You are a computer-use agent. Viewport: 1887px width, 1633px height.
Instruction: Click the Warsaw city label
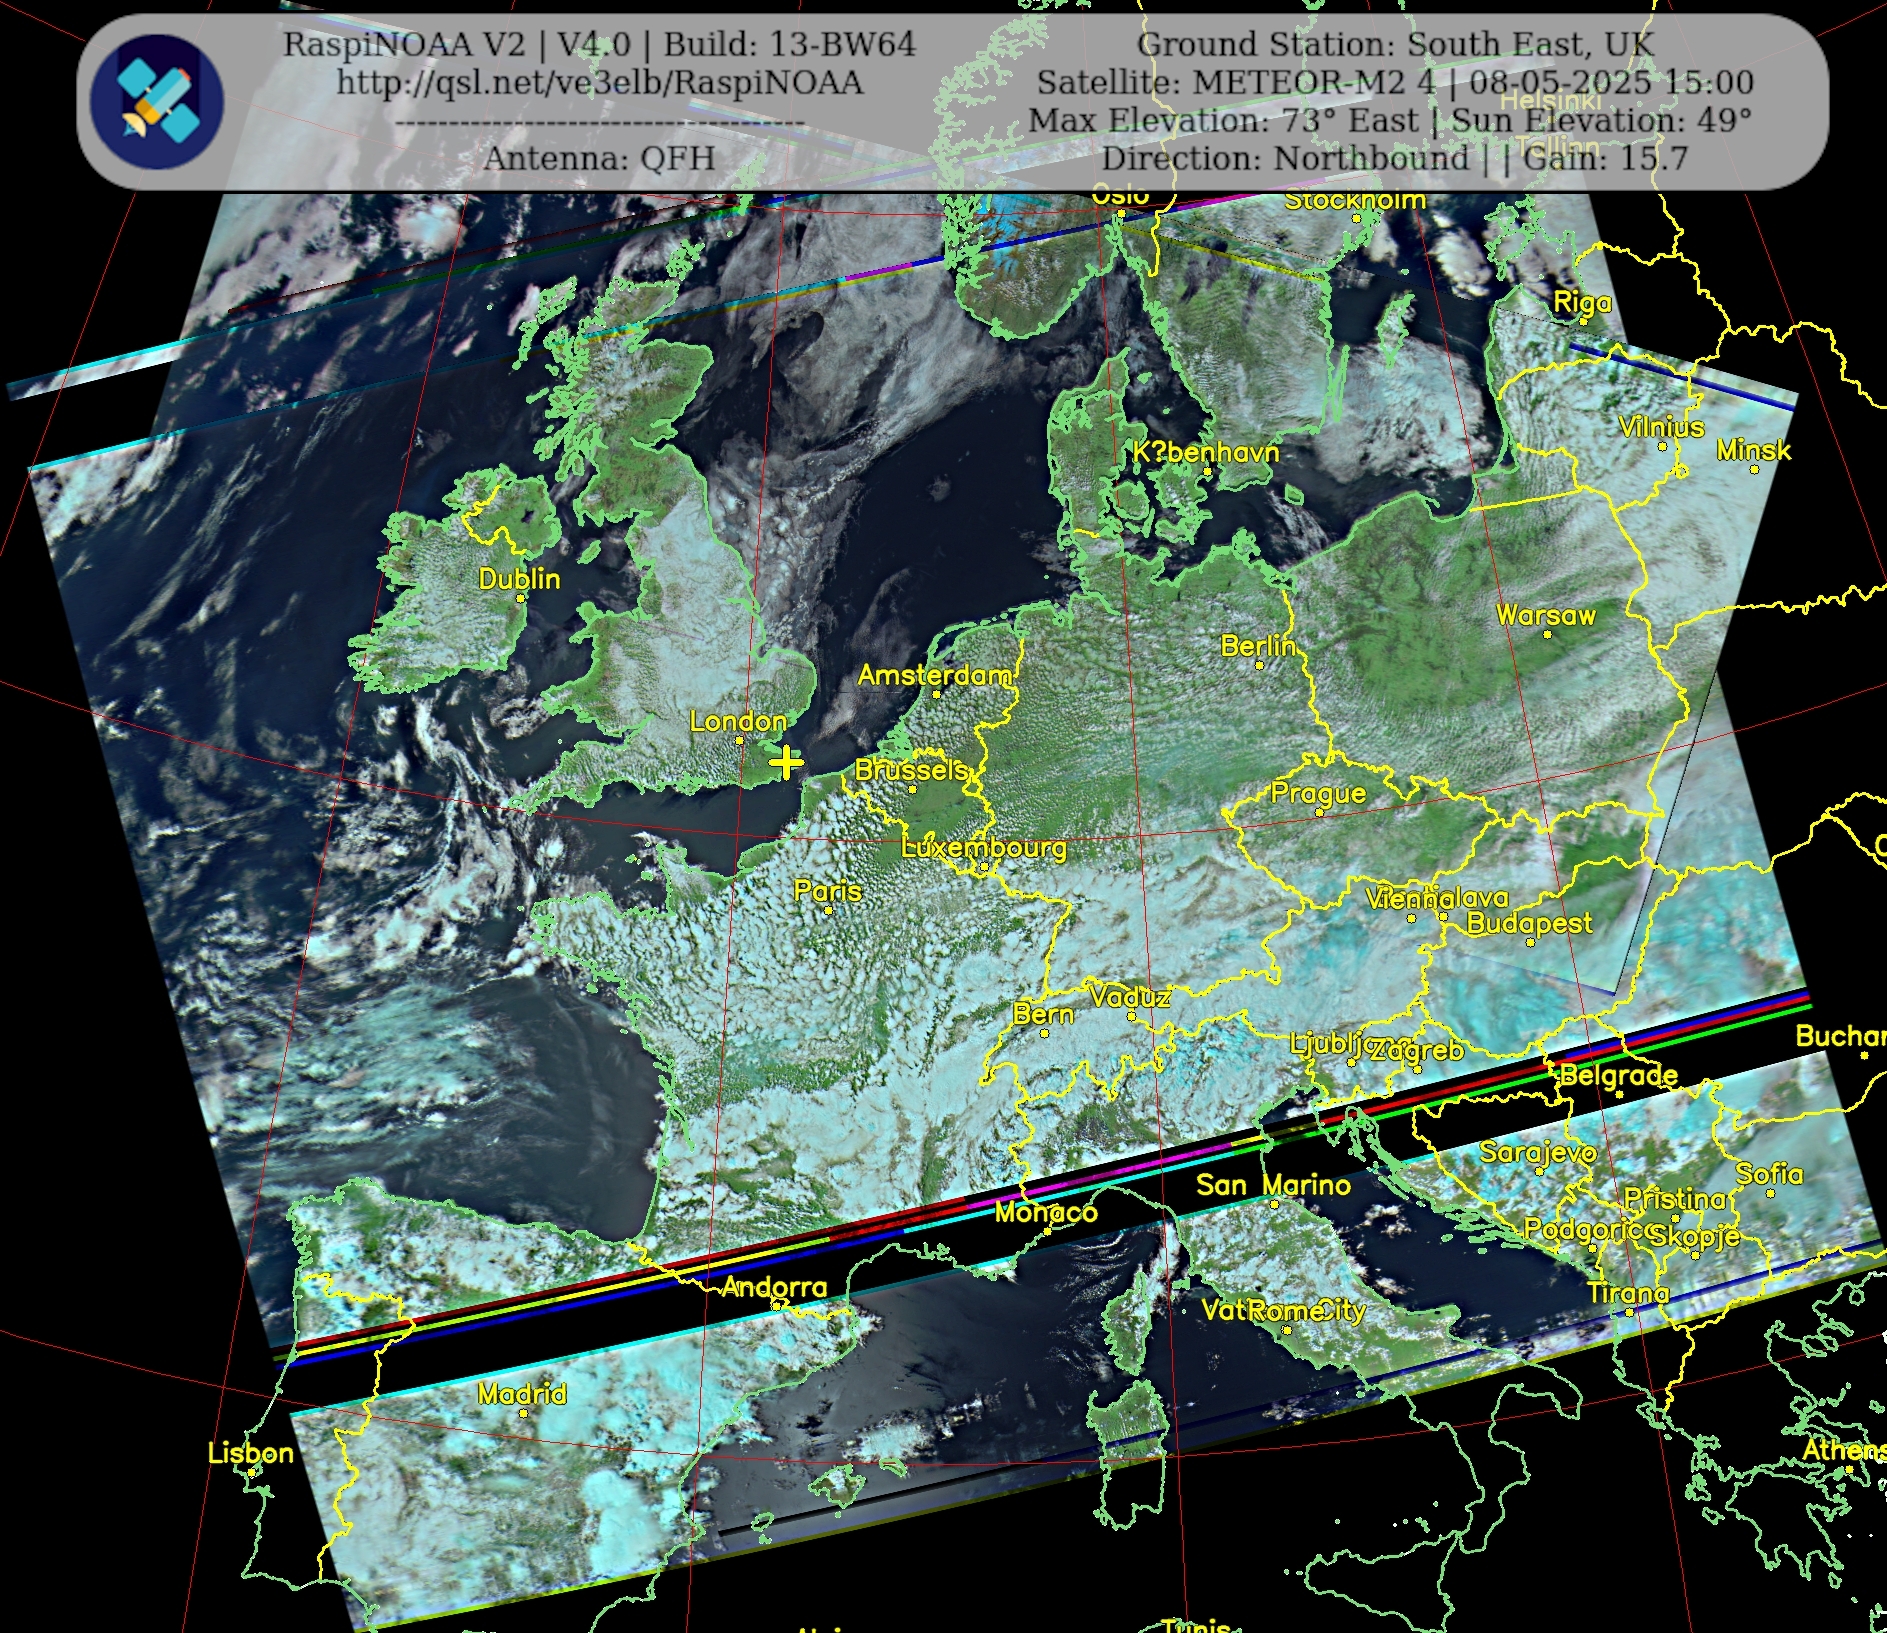click(x=1546, y=615)
